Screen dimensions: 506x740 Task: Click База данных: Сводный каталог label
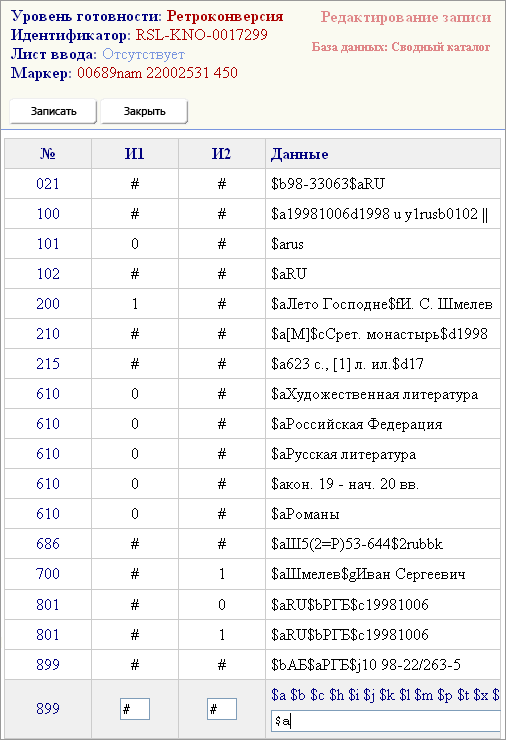click(x=401, y=47)
